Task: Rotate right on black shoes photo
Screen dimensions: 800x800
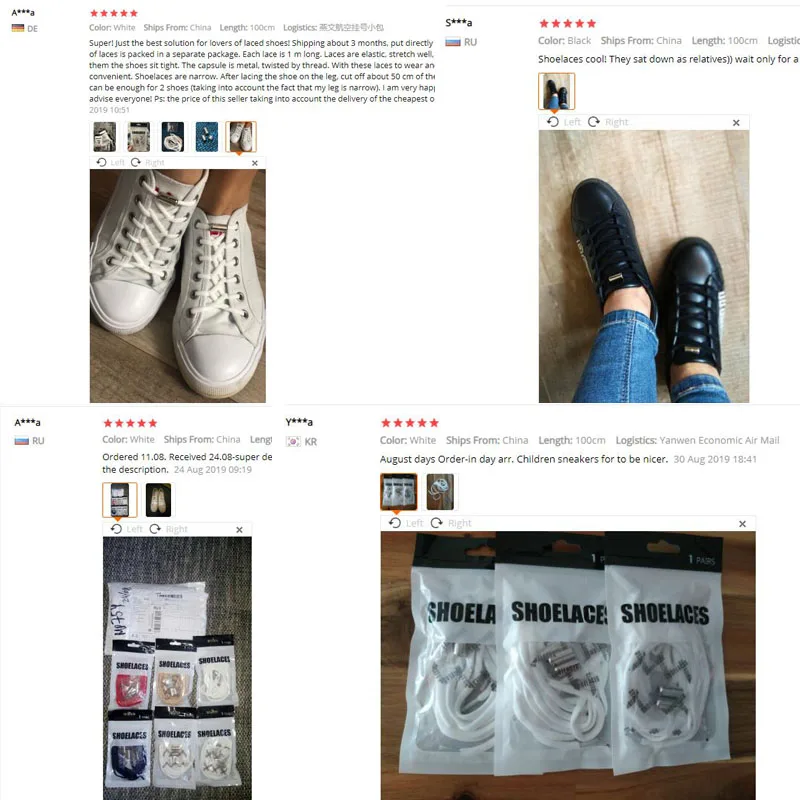Action: click(608, 122)
